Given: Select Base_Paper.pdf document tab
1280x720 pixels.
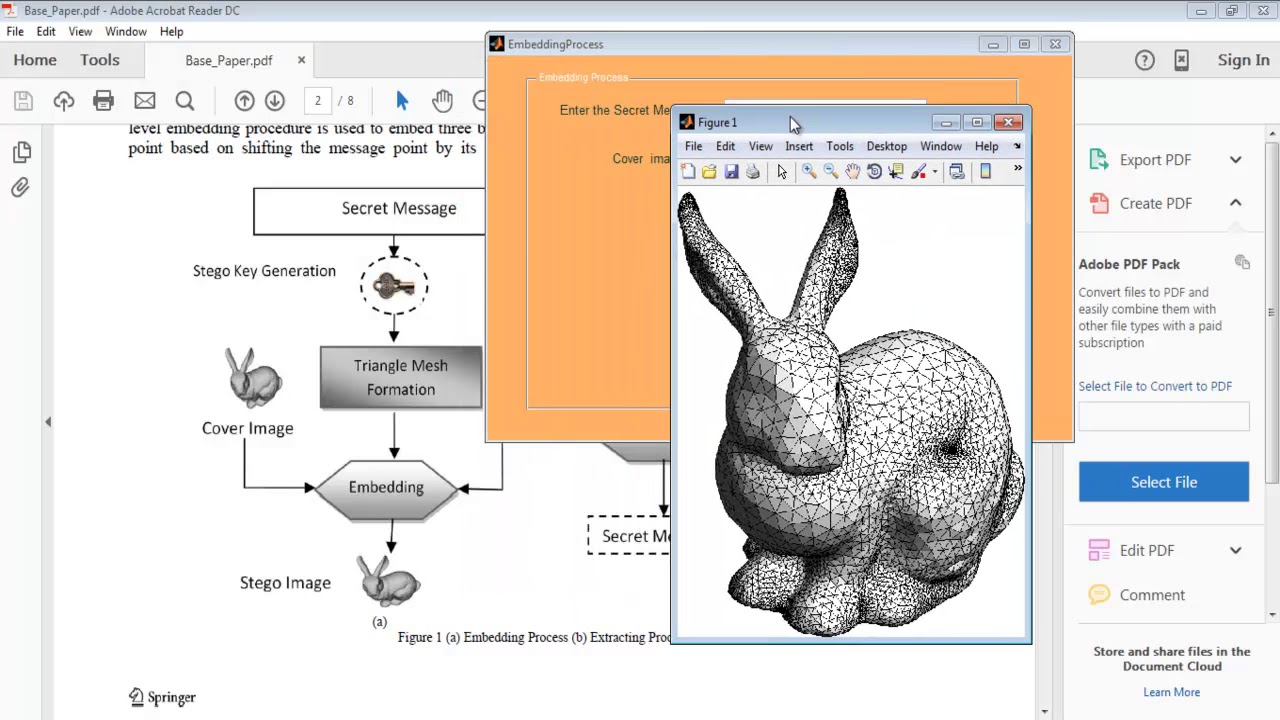Looking at the screenshot, I should [x=229, y=61].
